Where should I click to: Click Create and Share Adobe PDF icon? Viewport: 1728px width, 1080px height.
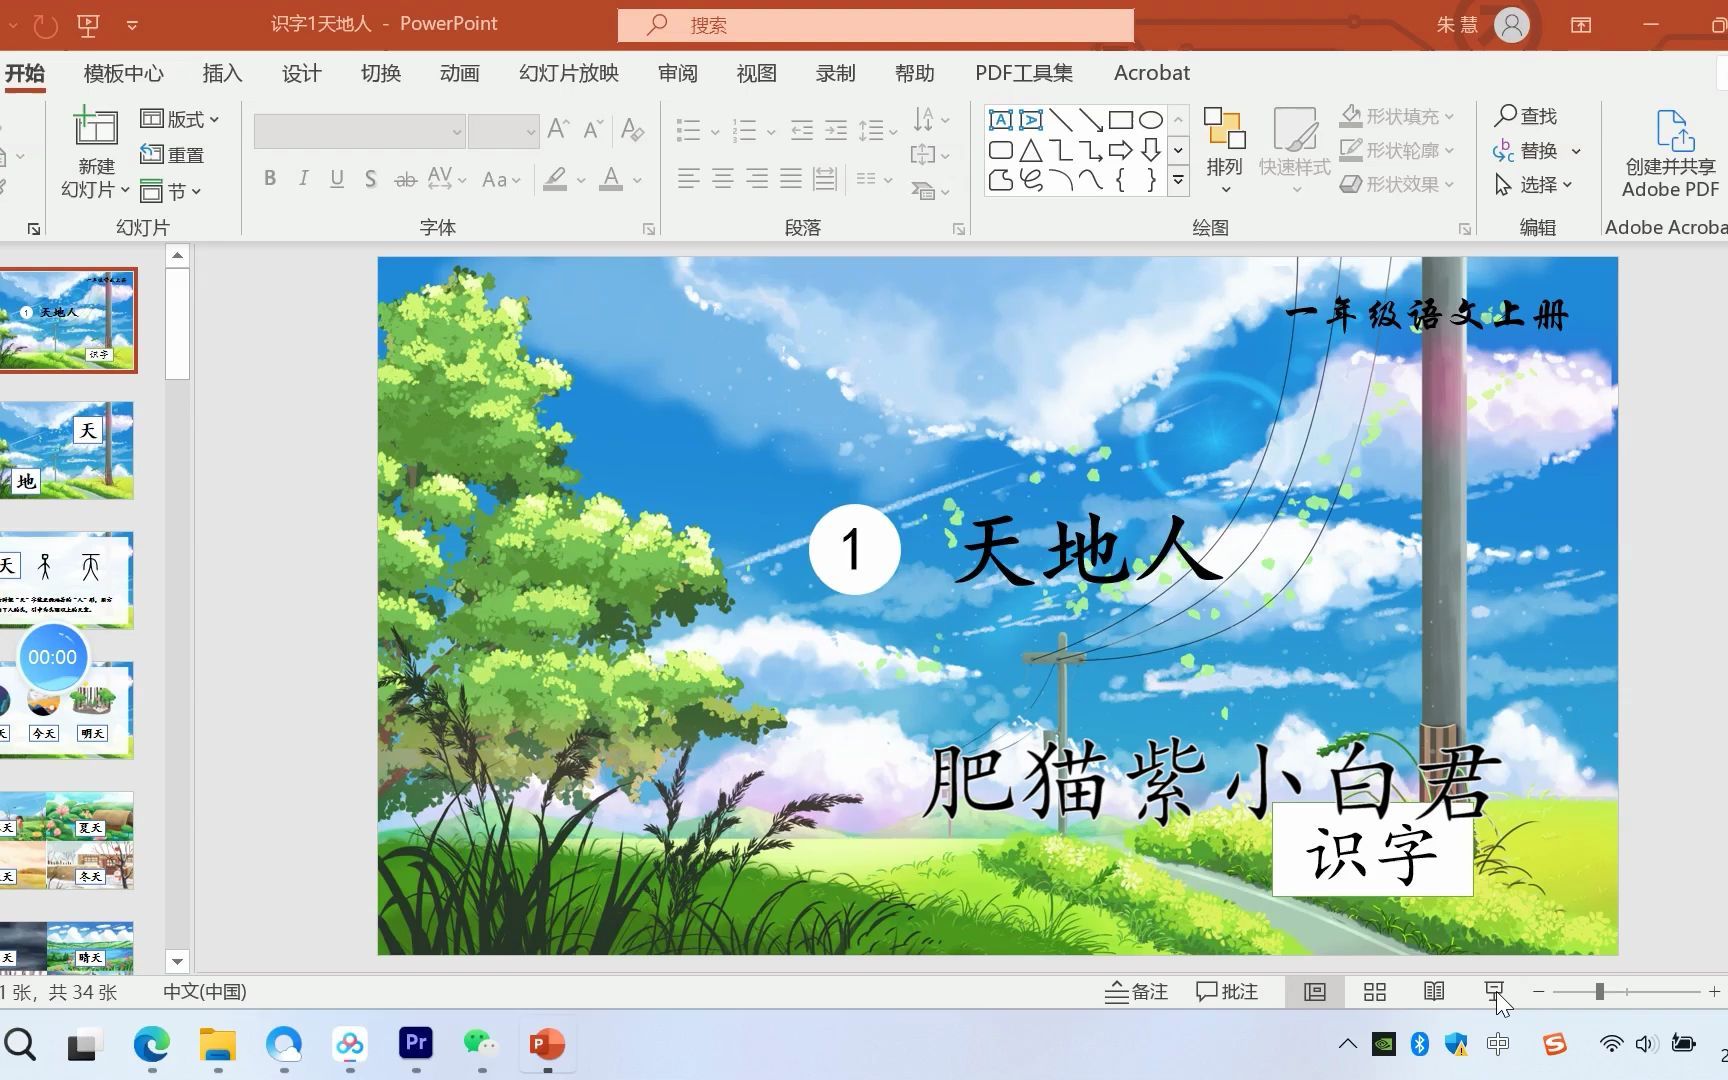(1674, 130)
